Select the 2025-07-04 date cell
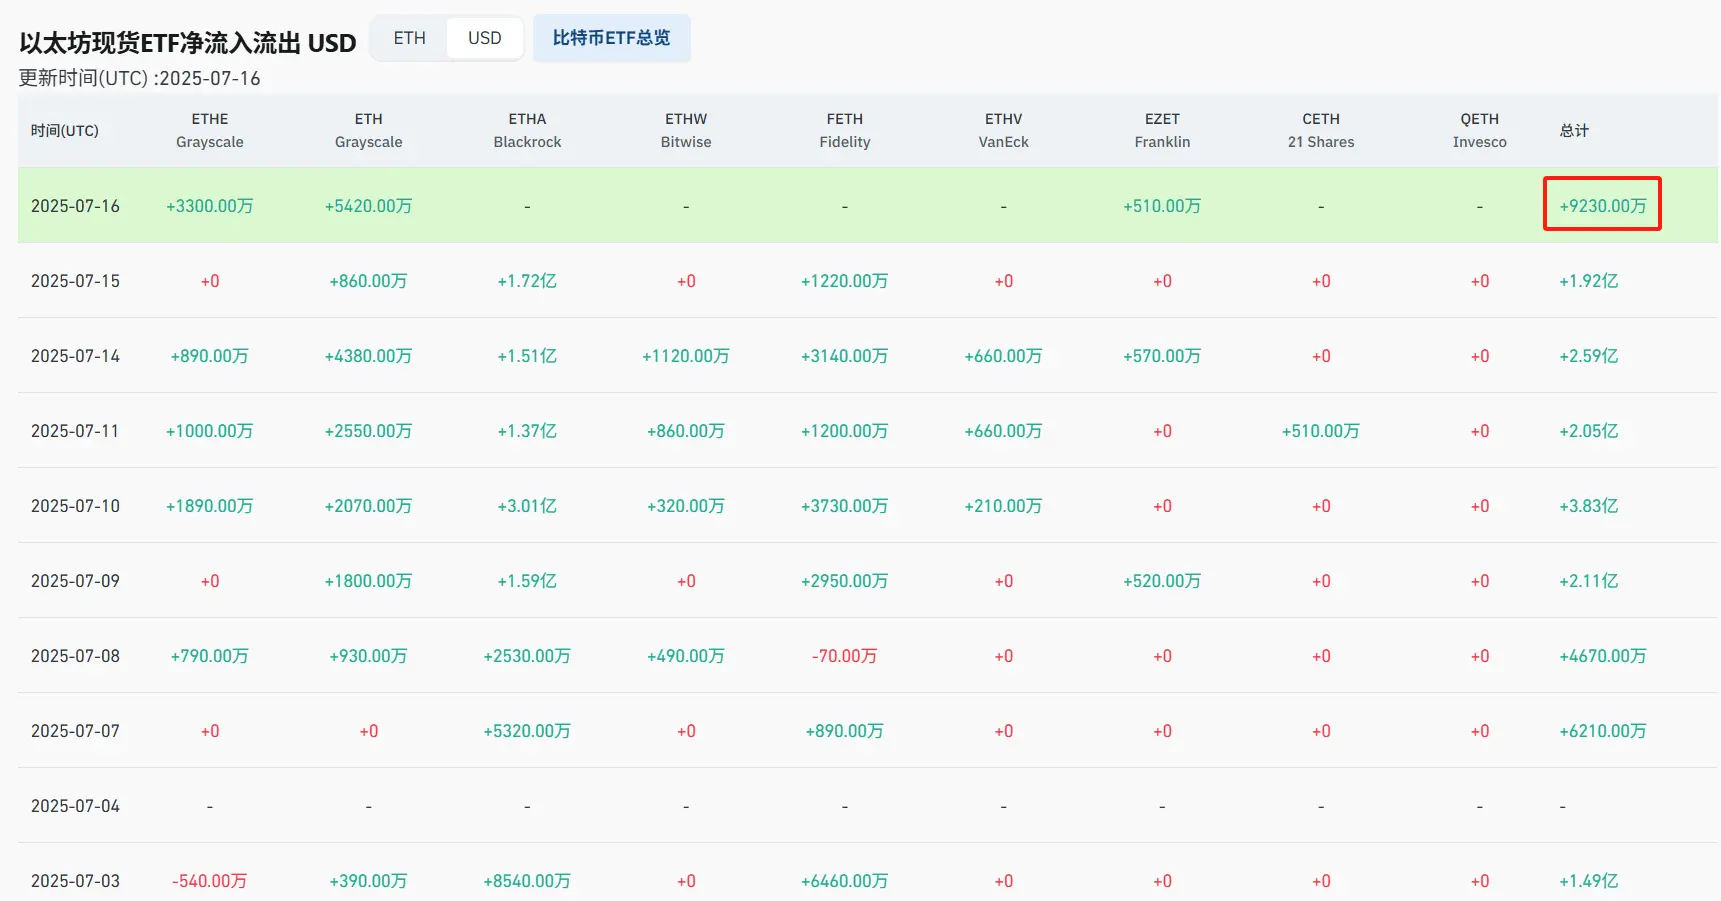 [x=75, y=806]
